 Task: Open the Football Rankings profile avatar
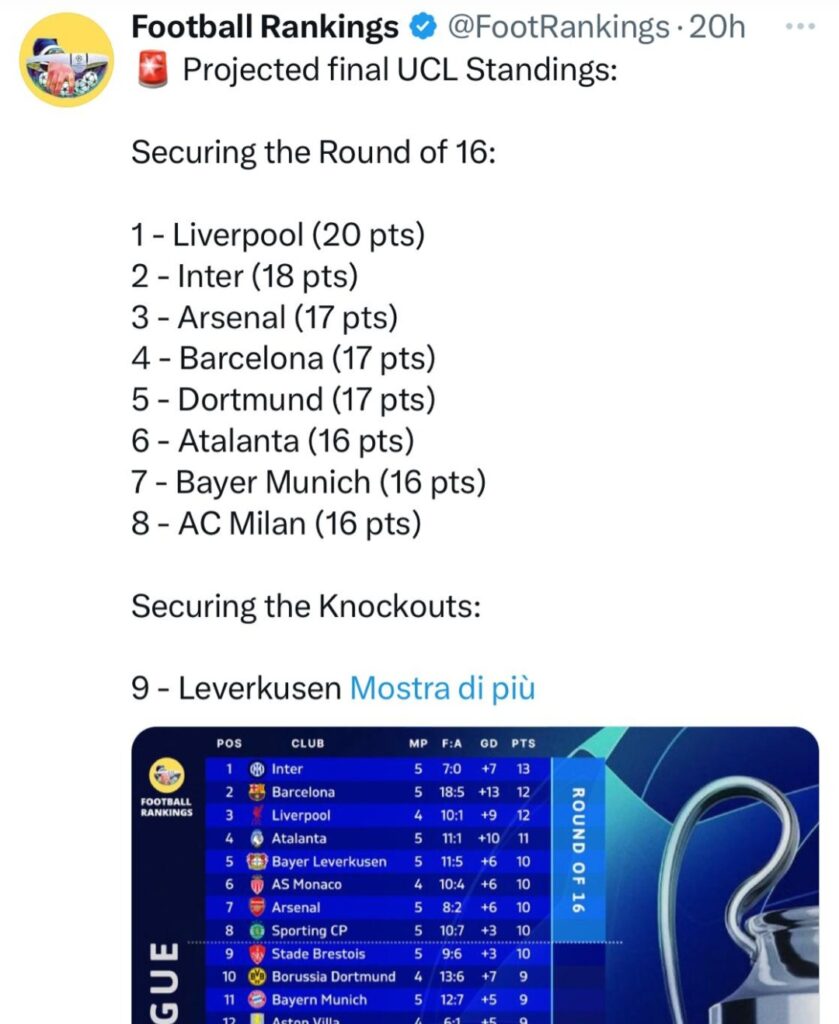point(66,59)
